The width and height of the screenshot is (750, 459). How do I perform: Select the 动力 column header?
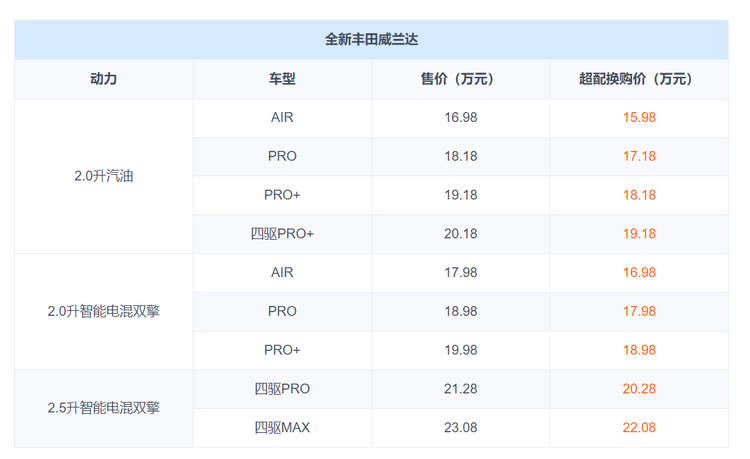pos(103,79)
